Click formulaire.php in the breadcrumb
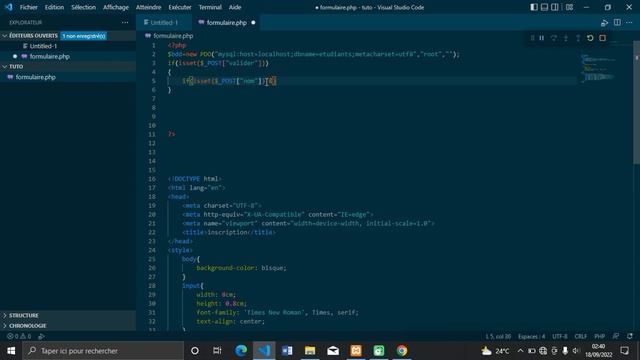Screen dimensions: 640x360 point(173,36)
